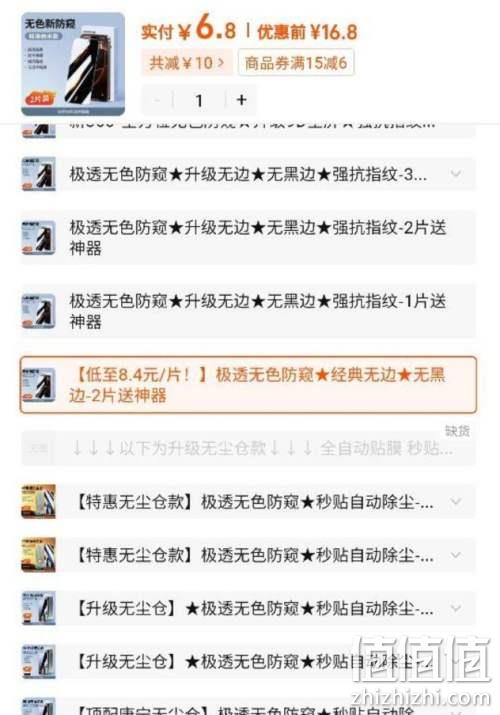The height and width of the screenshot is (715, 500).
Task: Expand the 强抗指纹-3... option chevron
Action: point(456,174)
